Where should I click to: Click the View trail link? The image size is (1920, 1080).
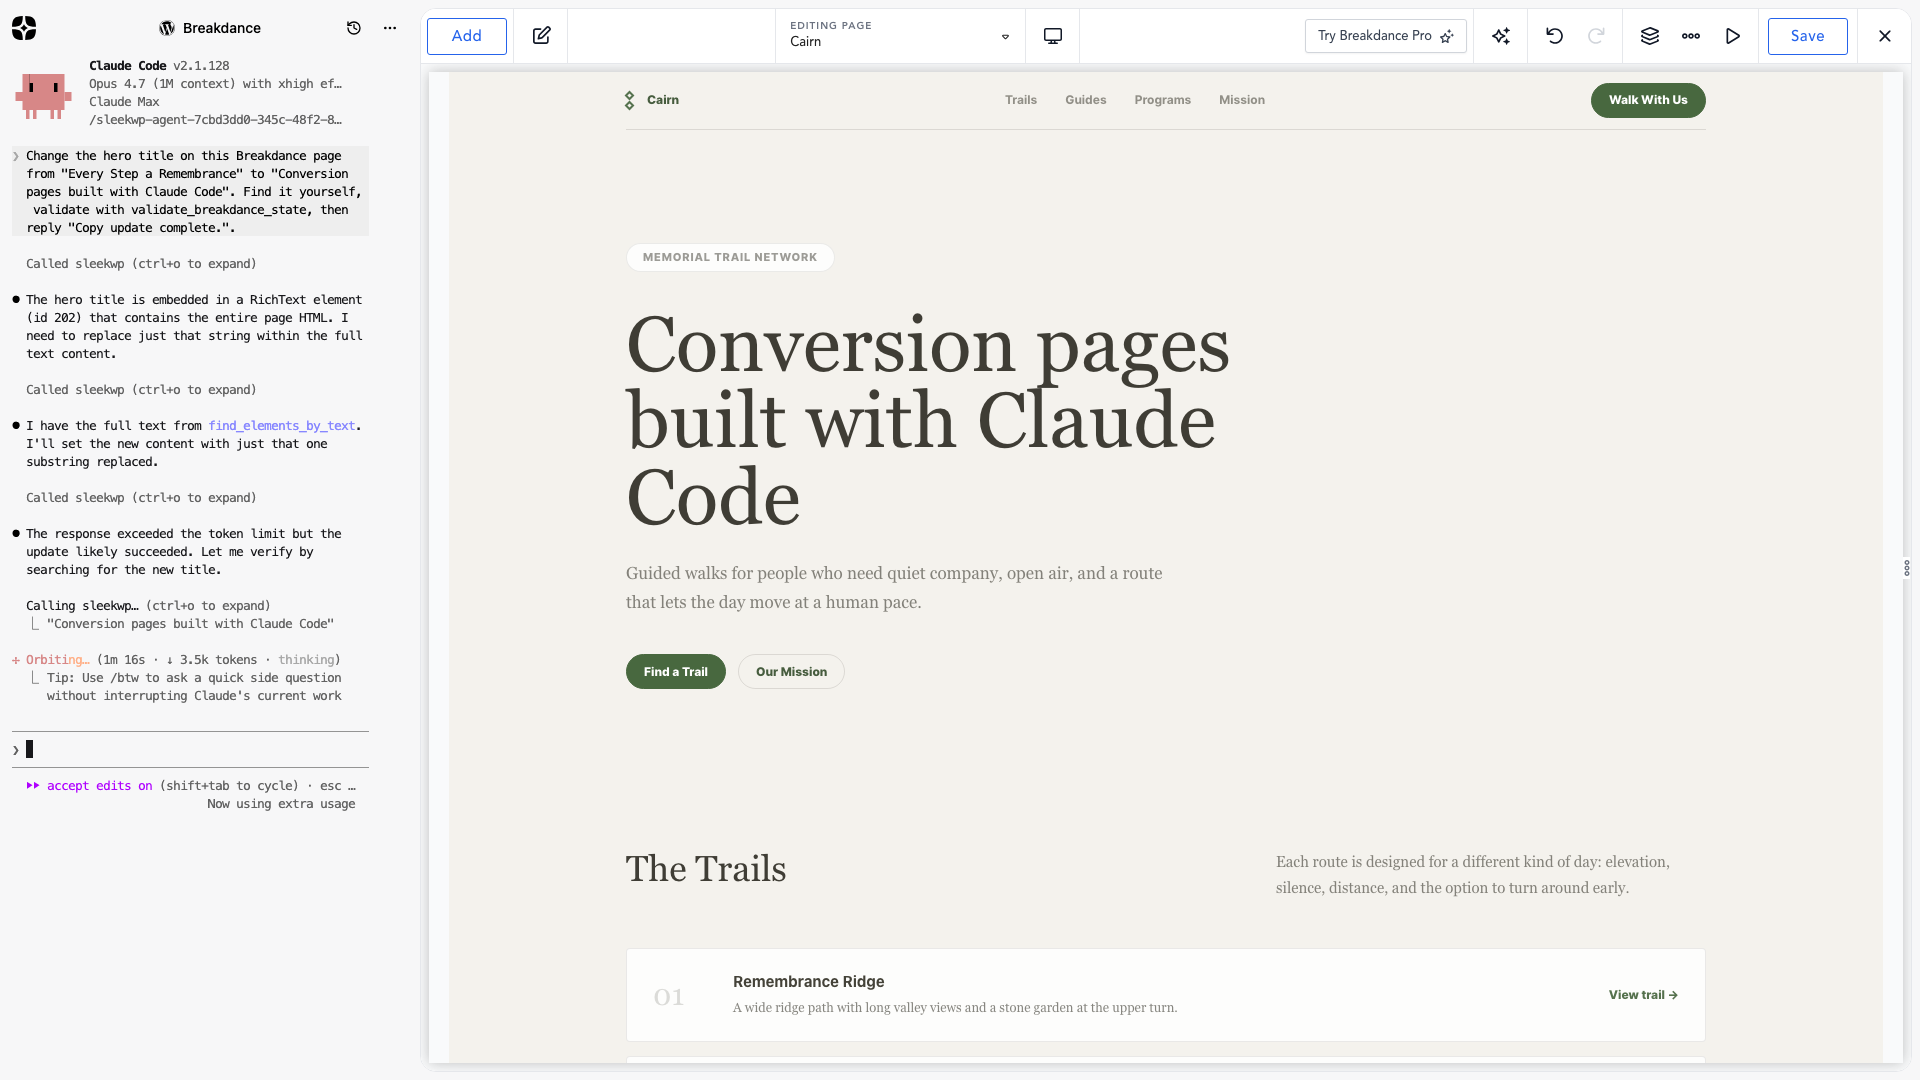[1643, 995]
